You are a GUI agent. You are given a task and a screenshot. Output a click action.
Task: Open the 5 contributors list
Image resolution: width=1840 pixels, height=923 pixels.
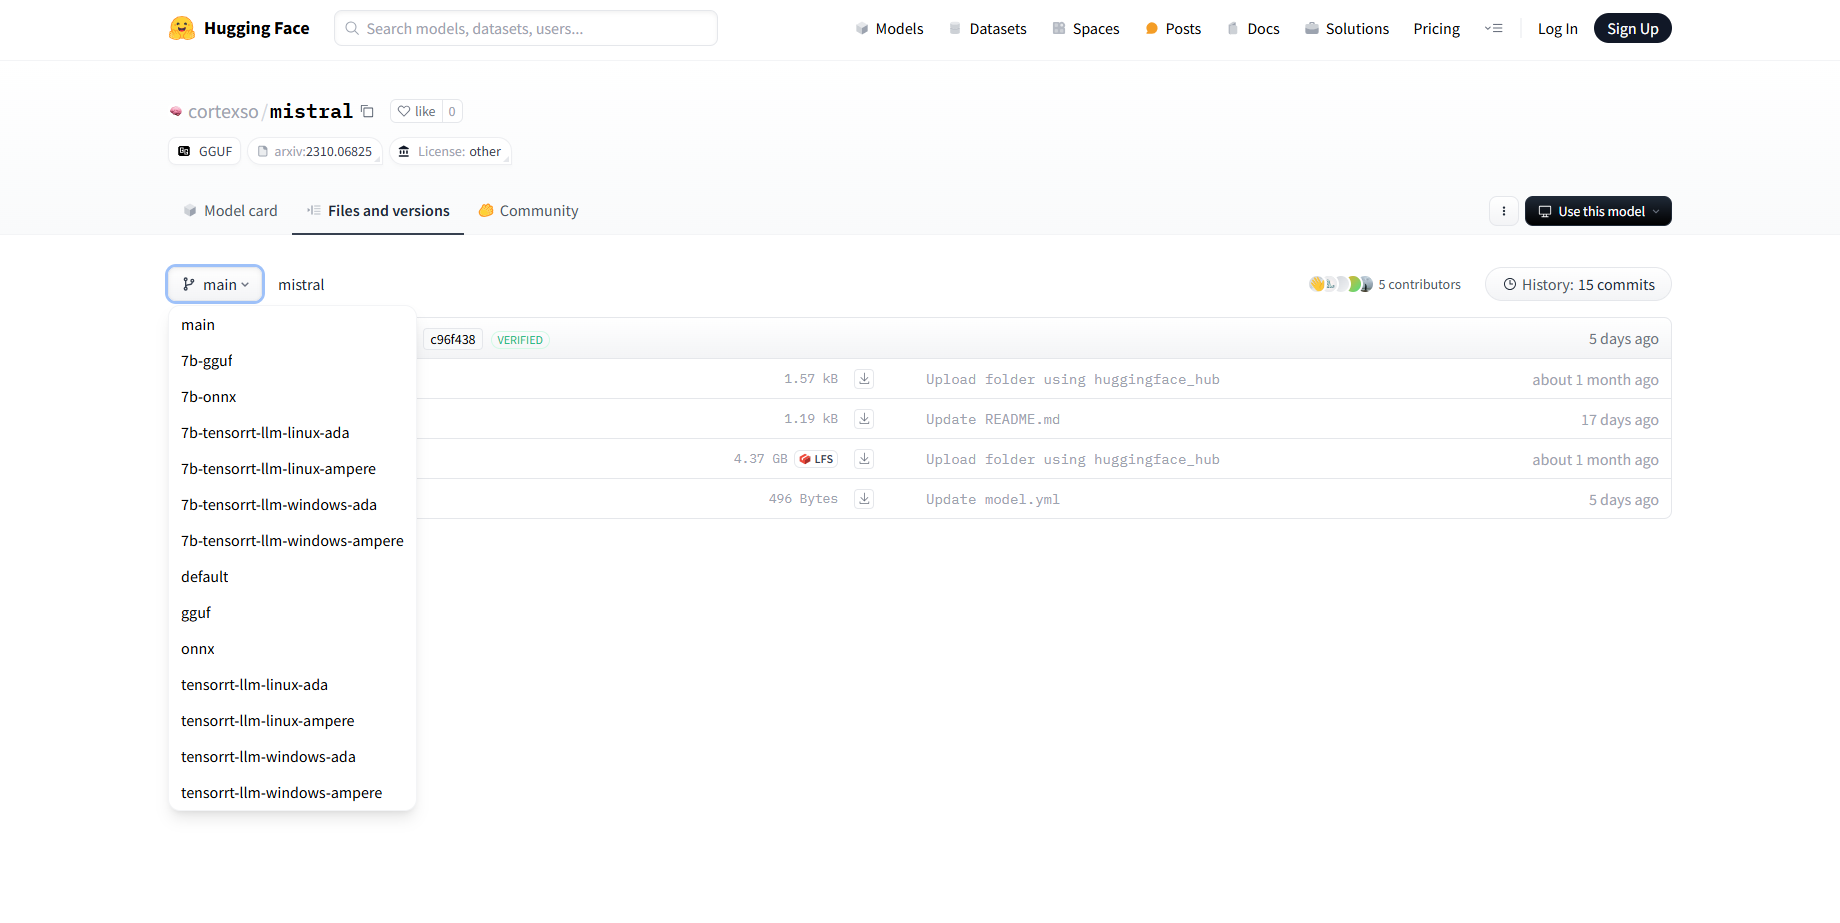pyautogui.click(x=1419, y=284)
